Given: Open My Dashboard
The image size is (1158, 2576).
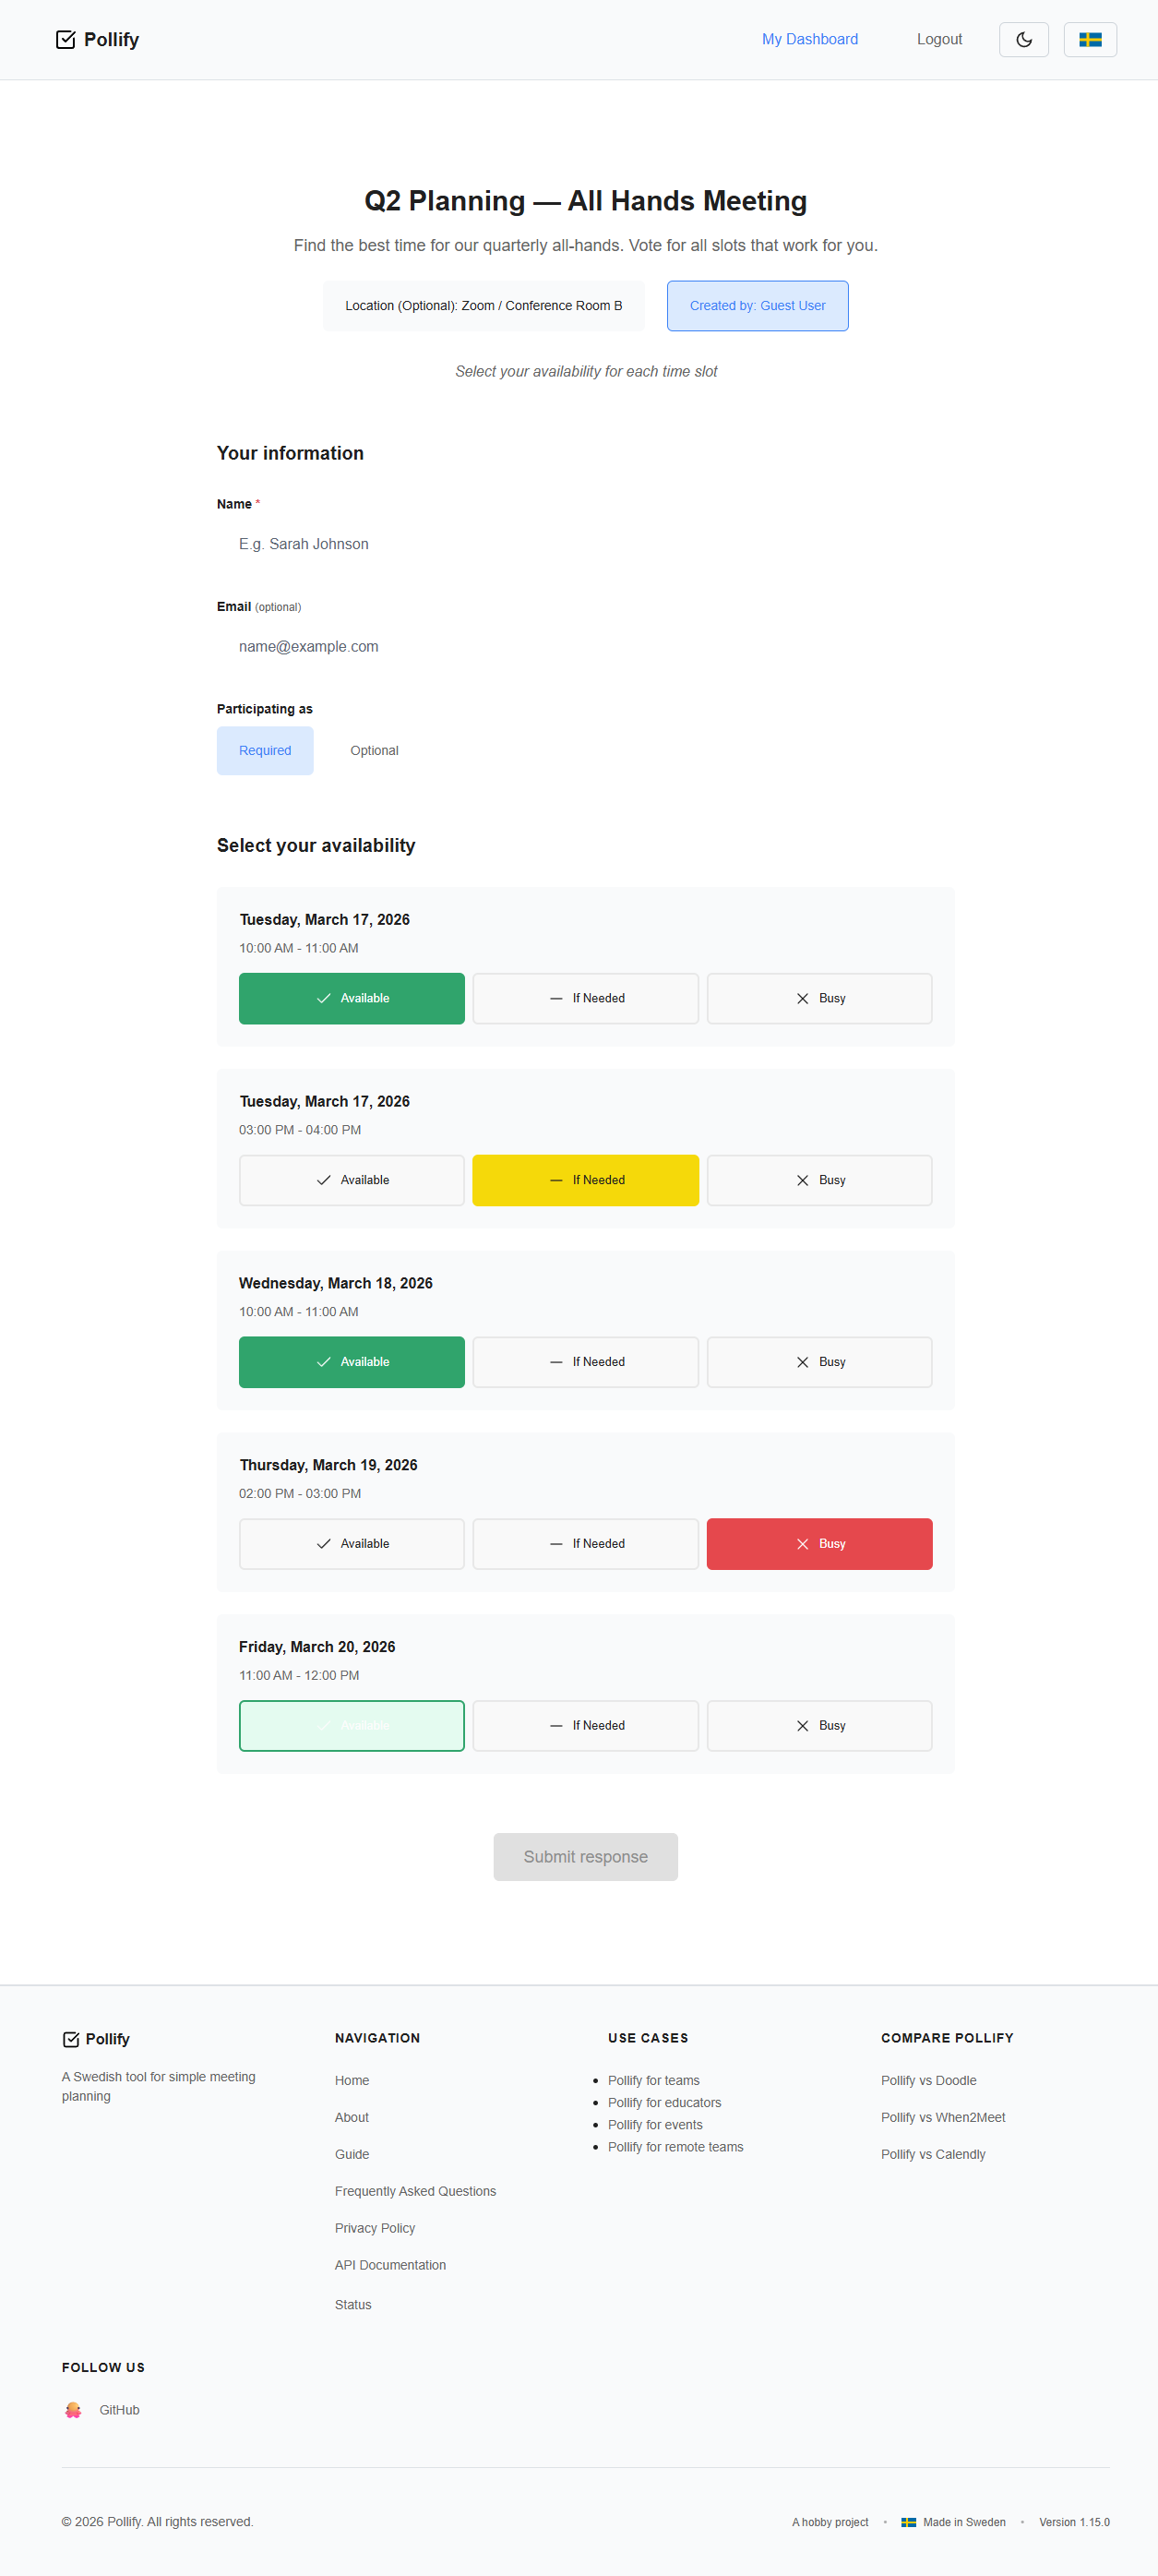Looking at the screenshot, I should (809, 39).
